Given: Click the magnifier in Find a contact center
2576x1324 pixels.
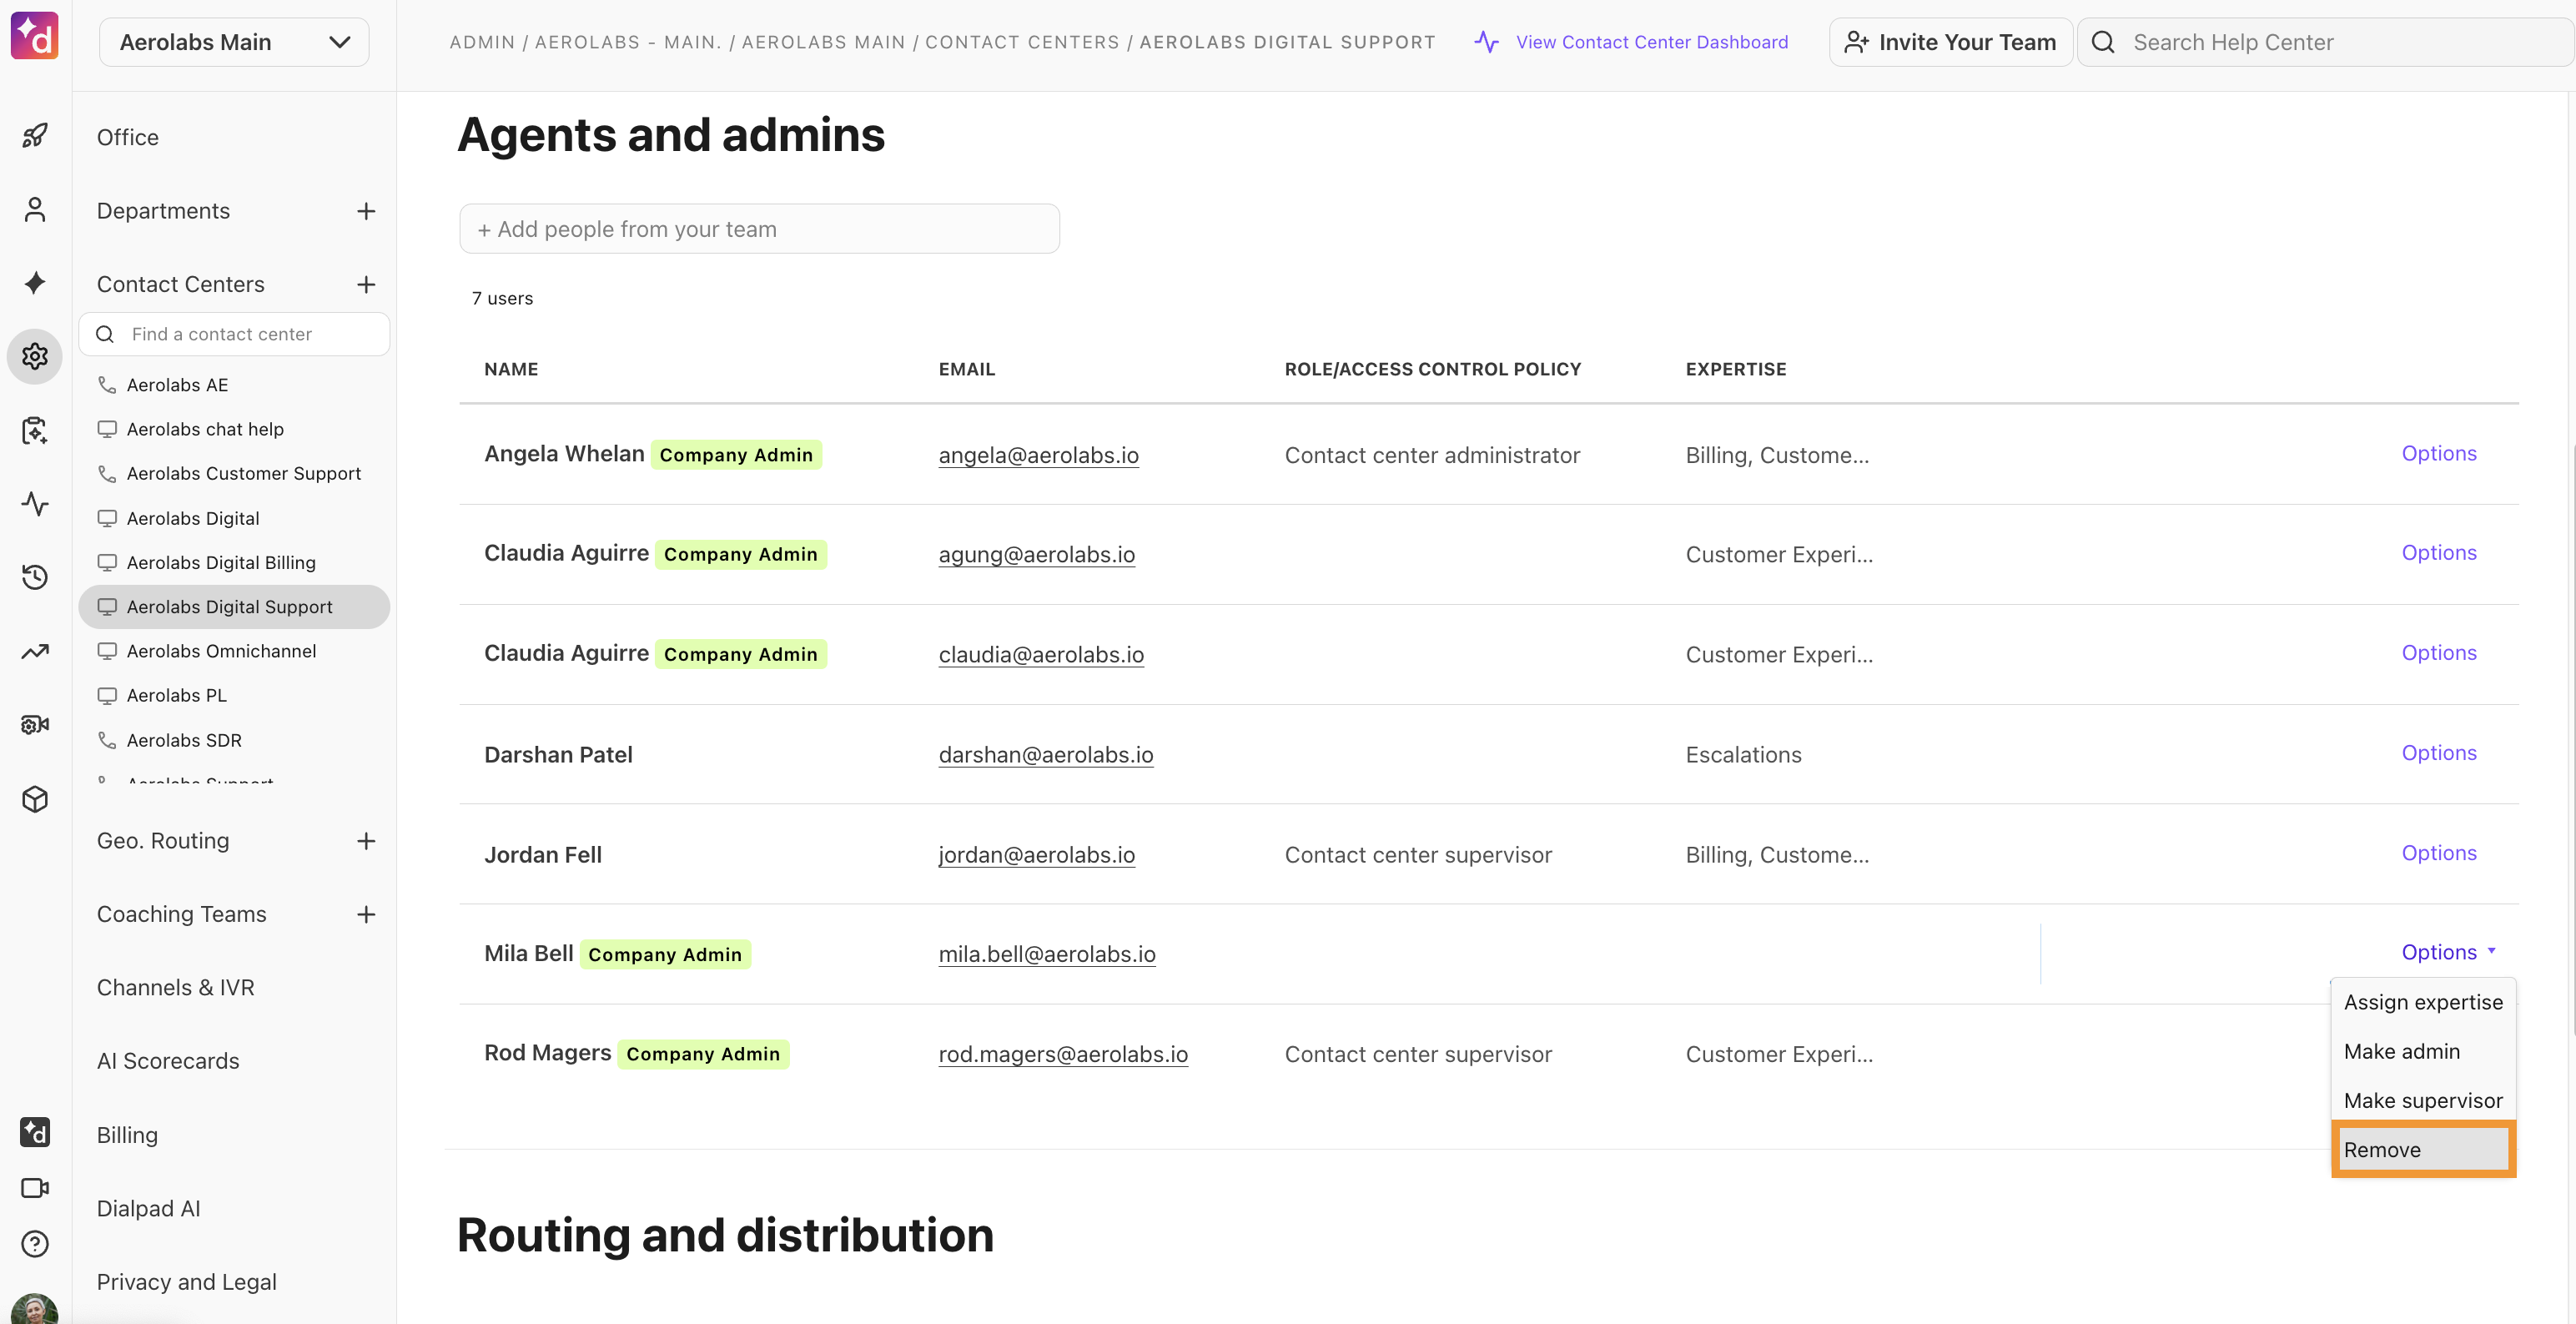Looking at the screenshot, I should pos(105,334).
